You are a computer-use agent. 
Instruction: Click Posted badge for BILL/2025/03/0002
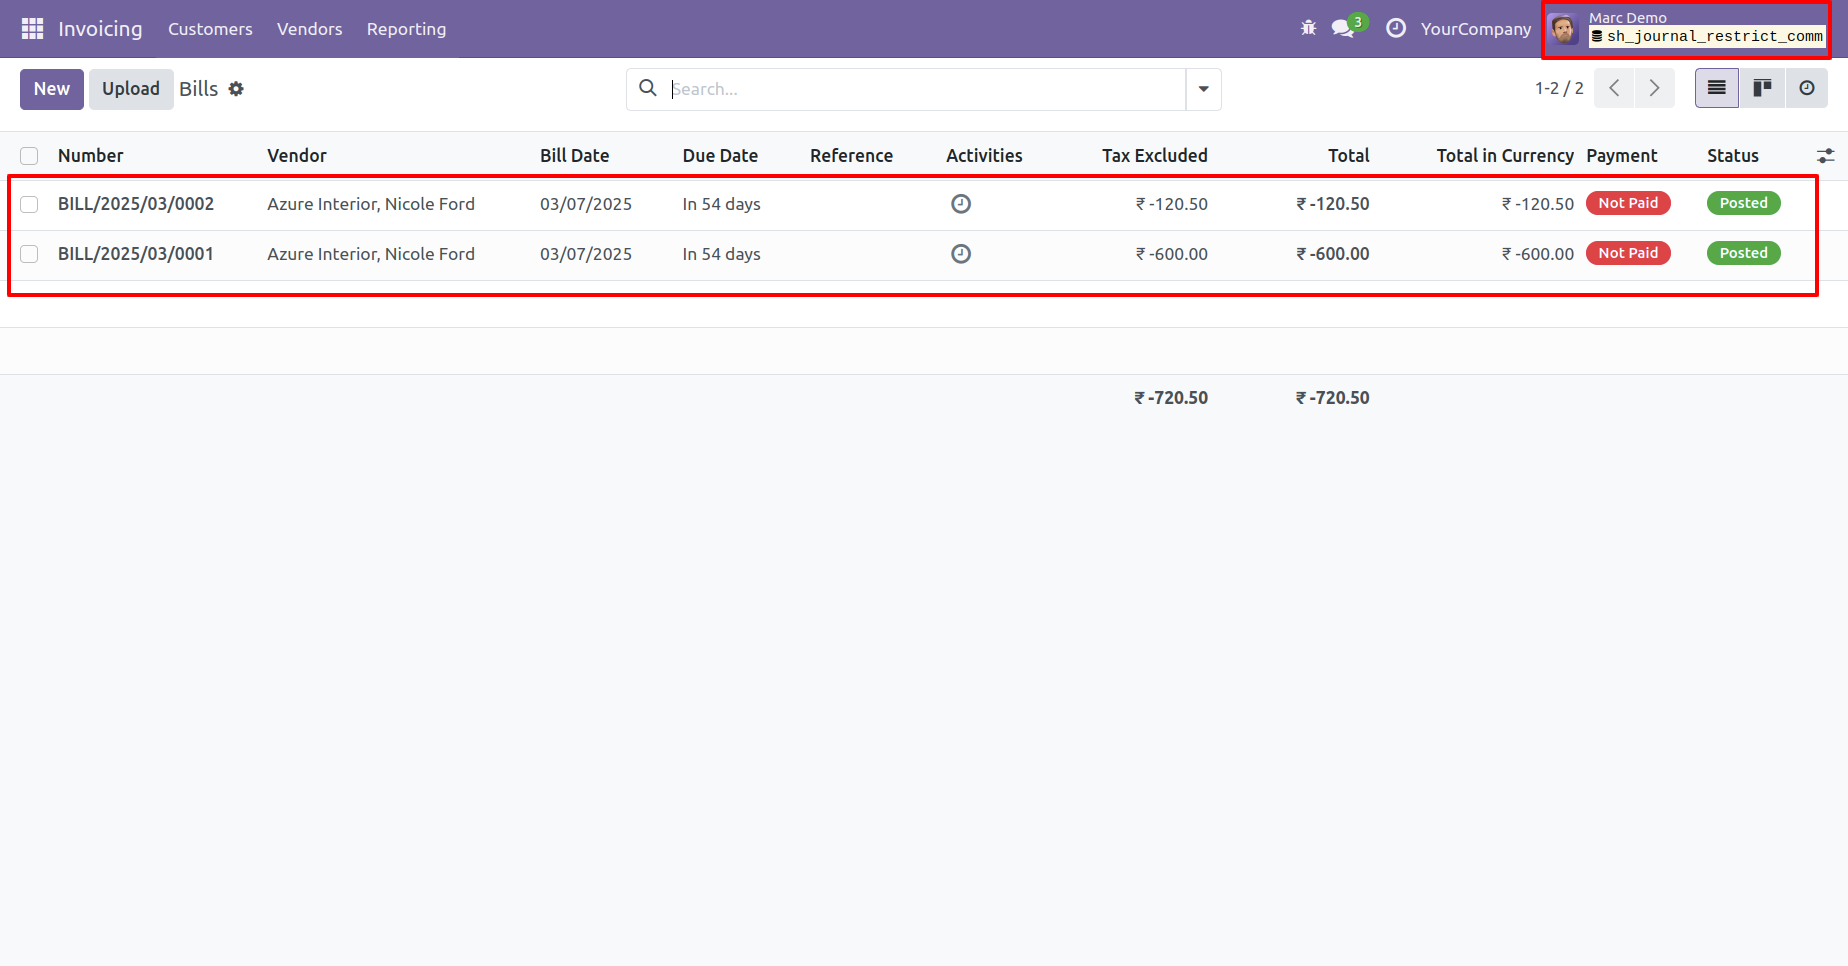click(x=1743, y=203)
